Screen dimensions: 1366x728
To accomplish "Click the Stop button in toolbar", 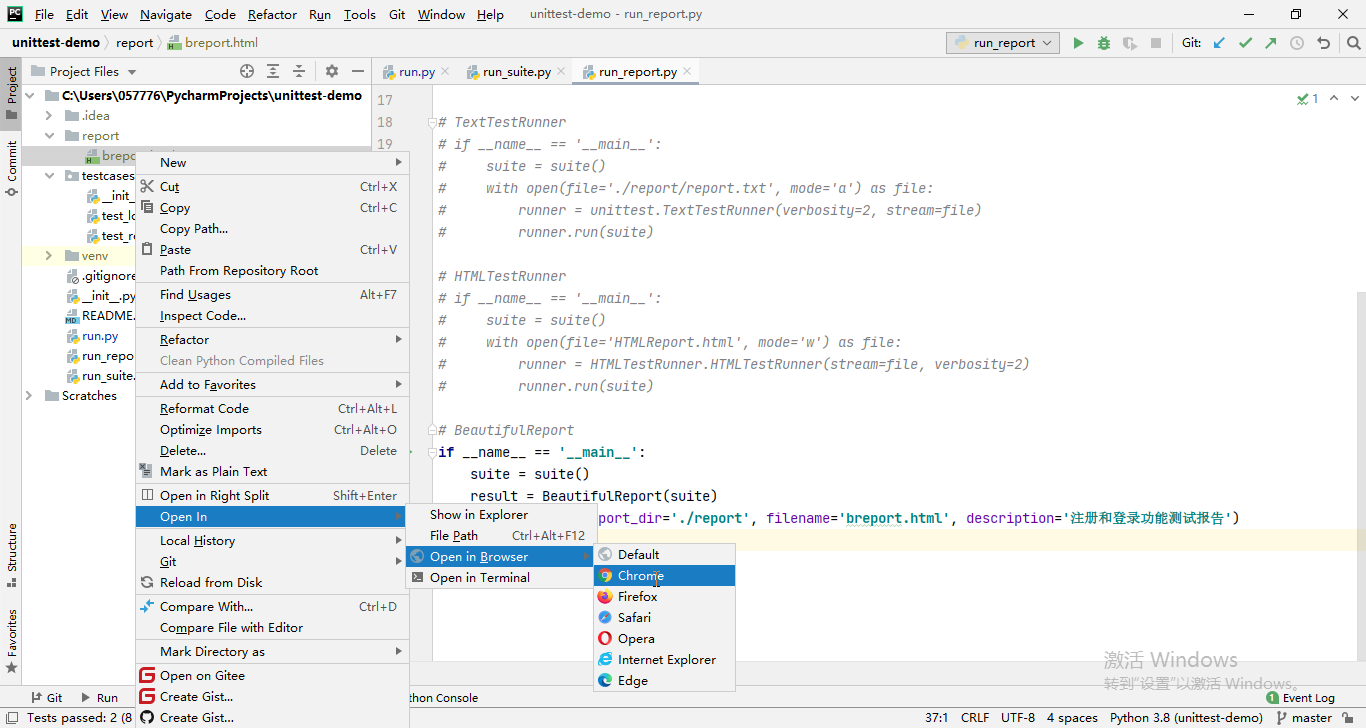I will 1156,43.
